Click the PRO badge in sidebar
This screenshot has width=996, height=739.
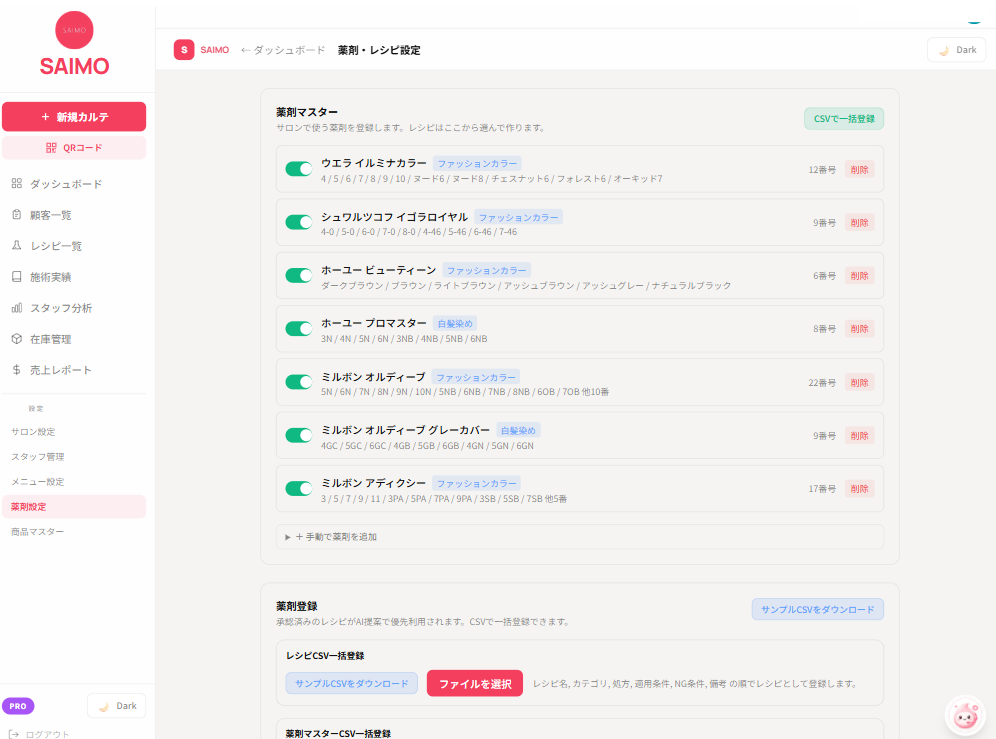coord(18,706)
